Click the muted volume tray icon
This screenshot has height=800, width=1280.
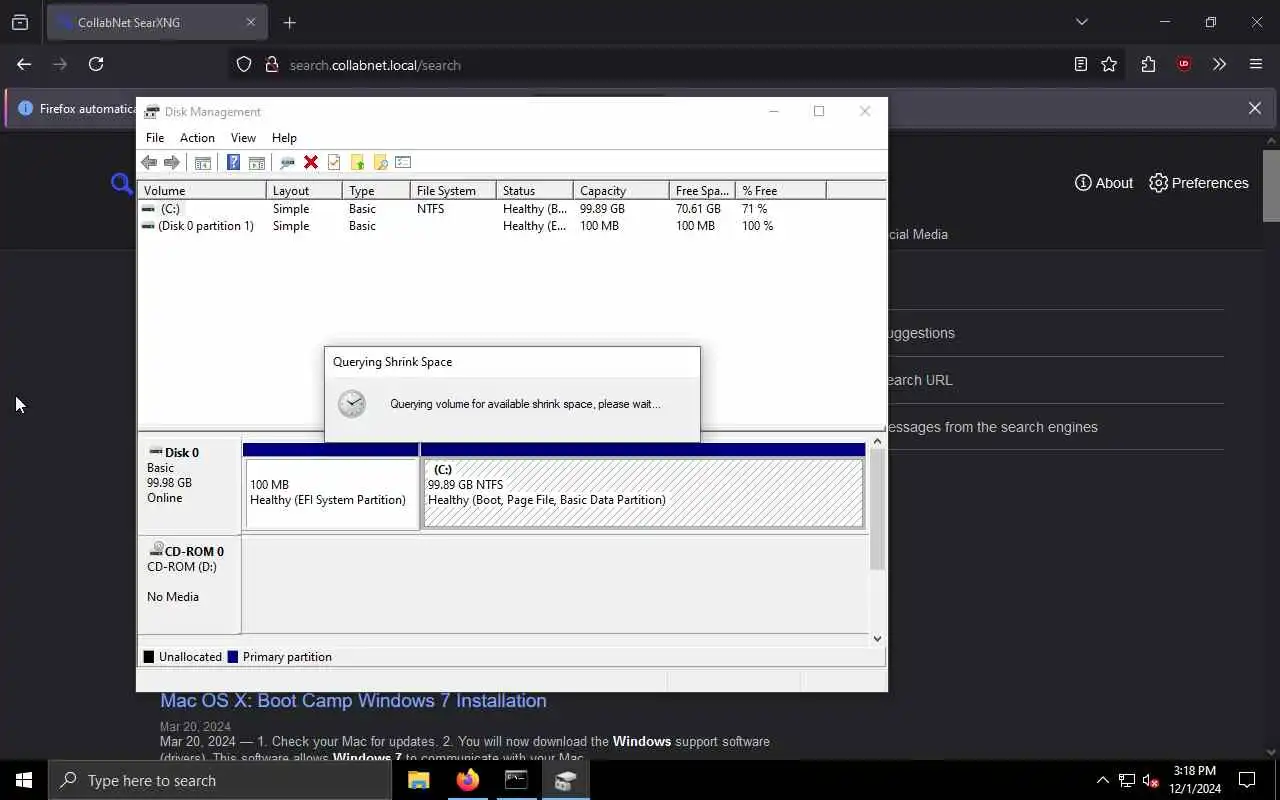click(1151, 780)
